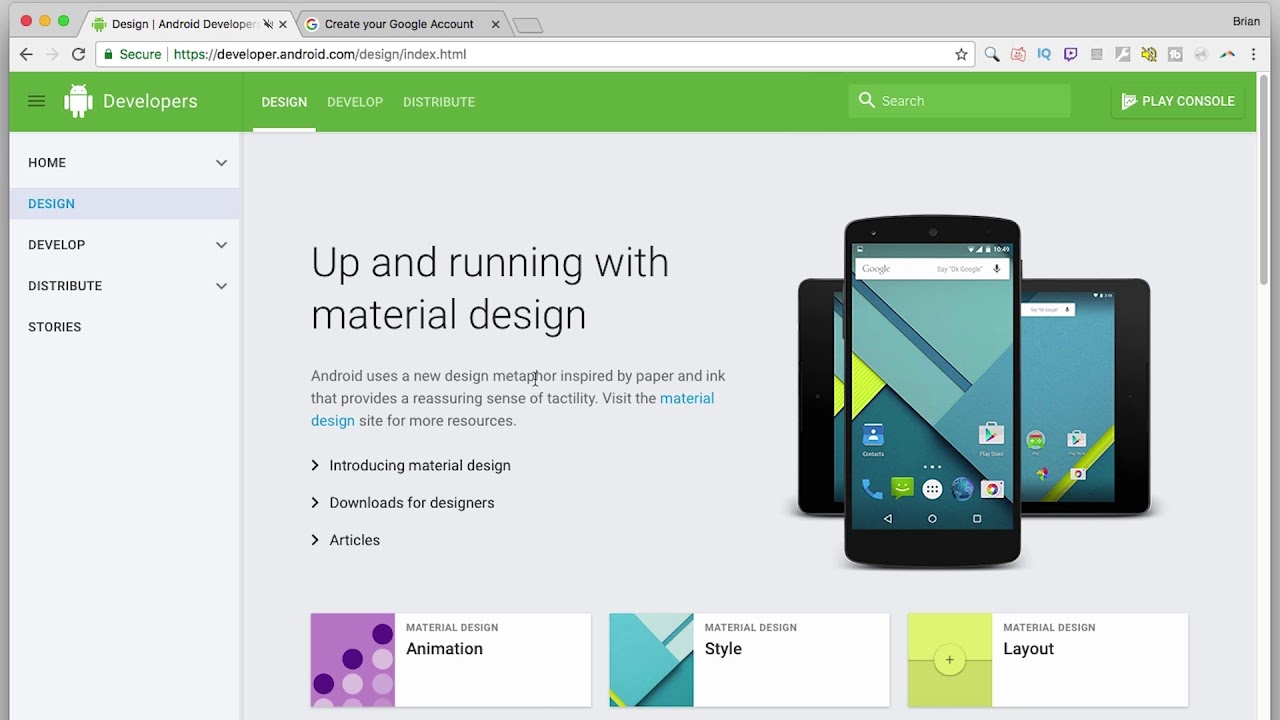Click the purple Animation card thumbnail
This screenshot has width=1280, height=720.
[352, 660]
